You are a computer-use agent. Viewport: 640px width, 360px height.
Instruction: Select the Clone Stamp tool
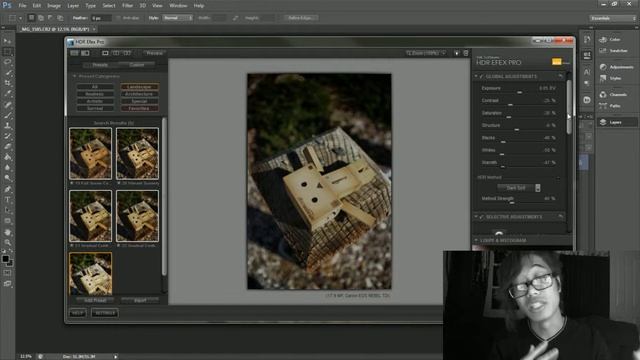click(7, 125)
